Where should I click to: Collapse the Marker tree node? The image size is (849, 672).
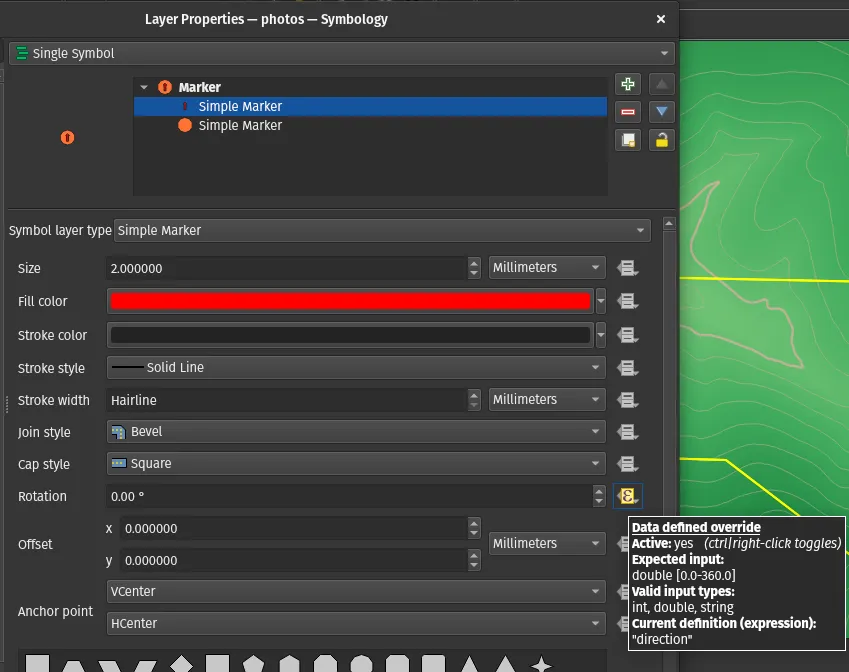[x=144, y=88]
